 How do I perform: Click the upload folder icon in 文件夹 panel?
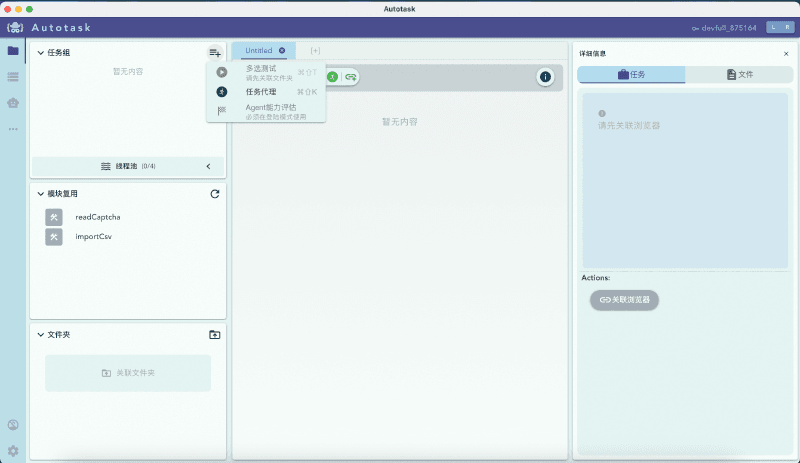pyautogui.click(x=215, y=335)
